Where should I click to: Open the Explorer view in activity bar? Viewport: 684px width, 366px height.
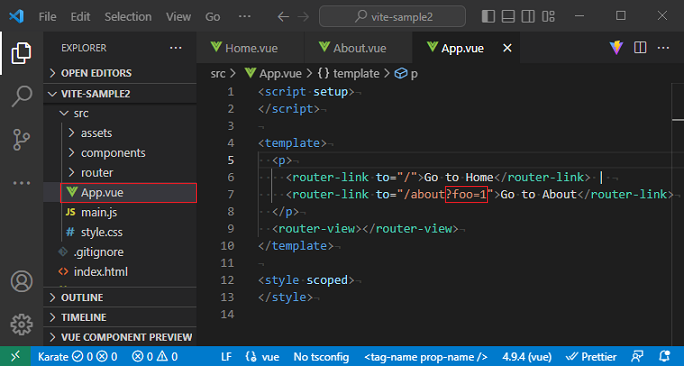point(21,53)
